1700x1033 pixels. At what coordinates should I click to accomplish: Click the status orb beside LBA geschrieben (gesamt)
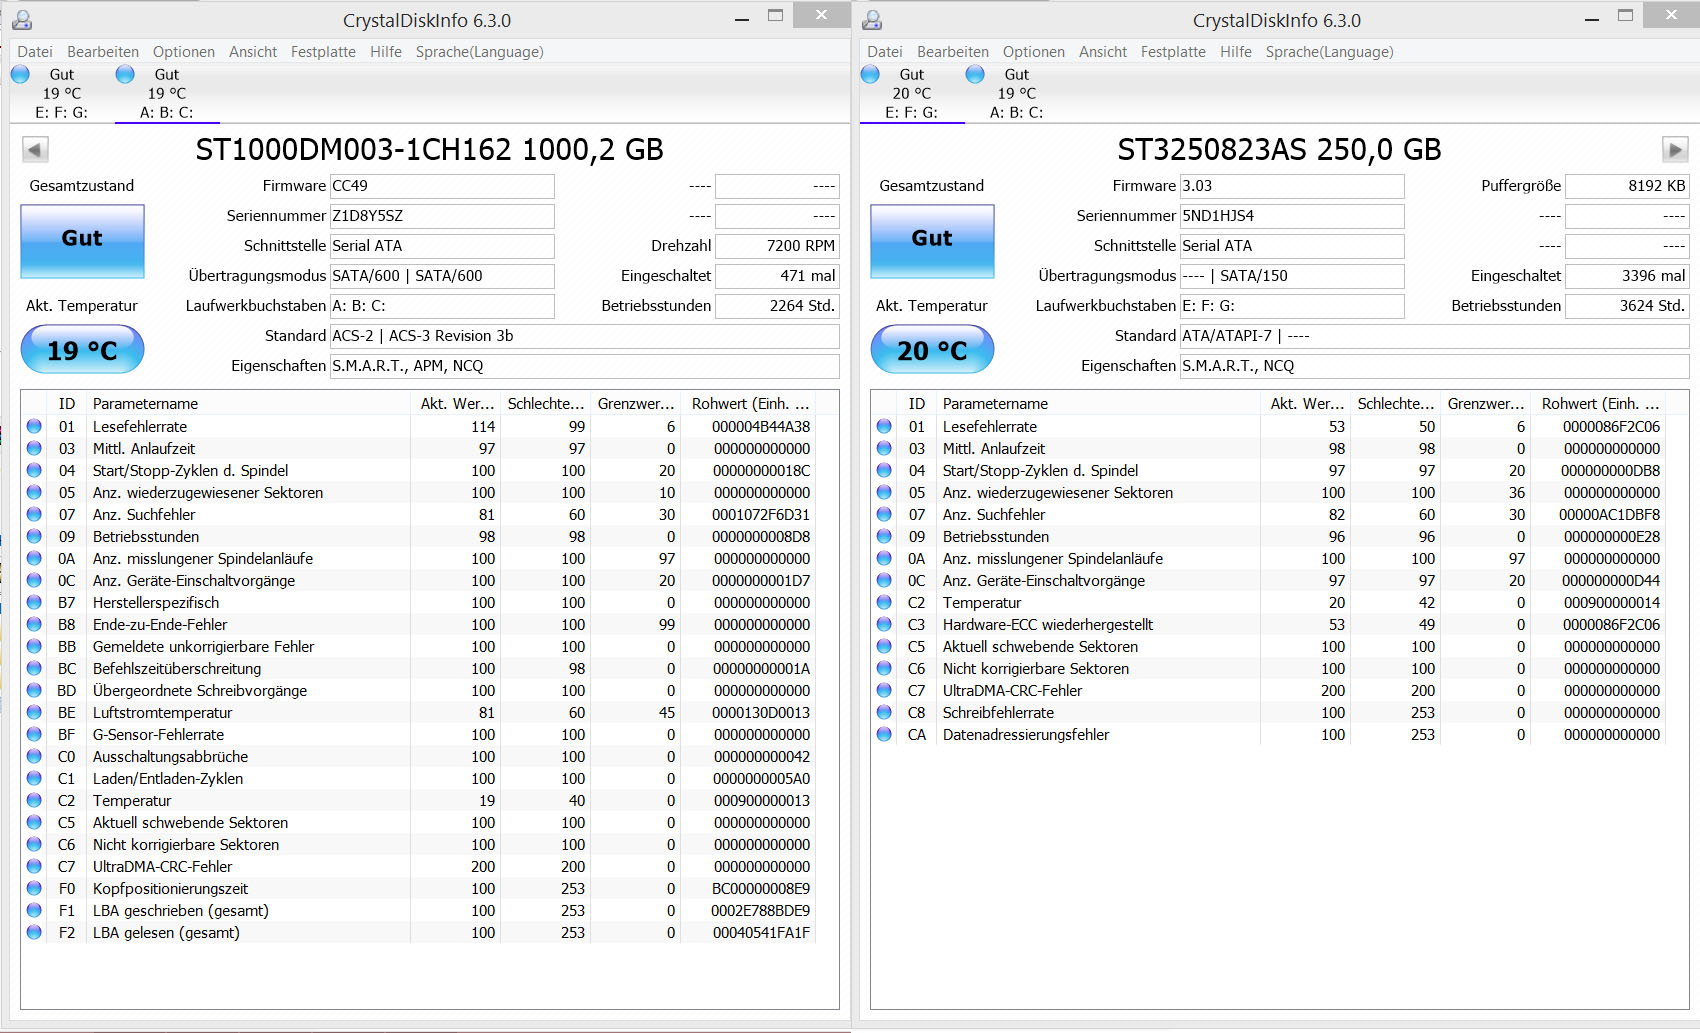[x=34, y=910]
